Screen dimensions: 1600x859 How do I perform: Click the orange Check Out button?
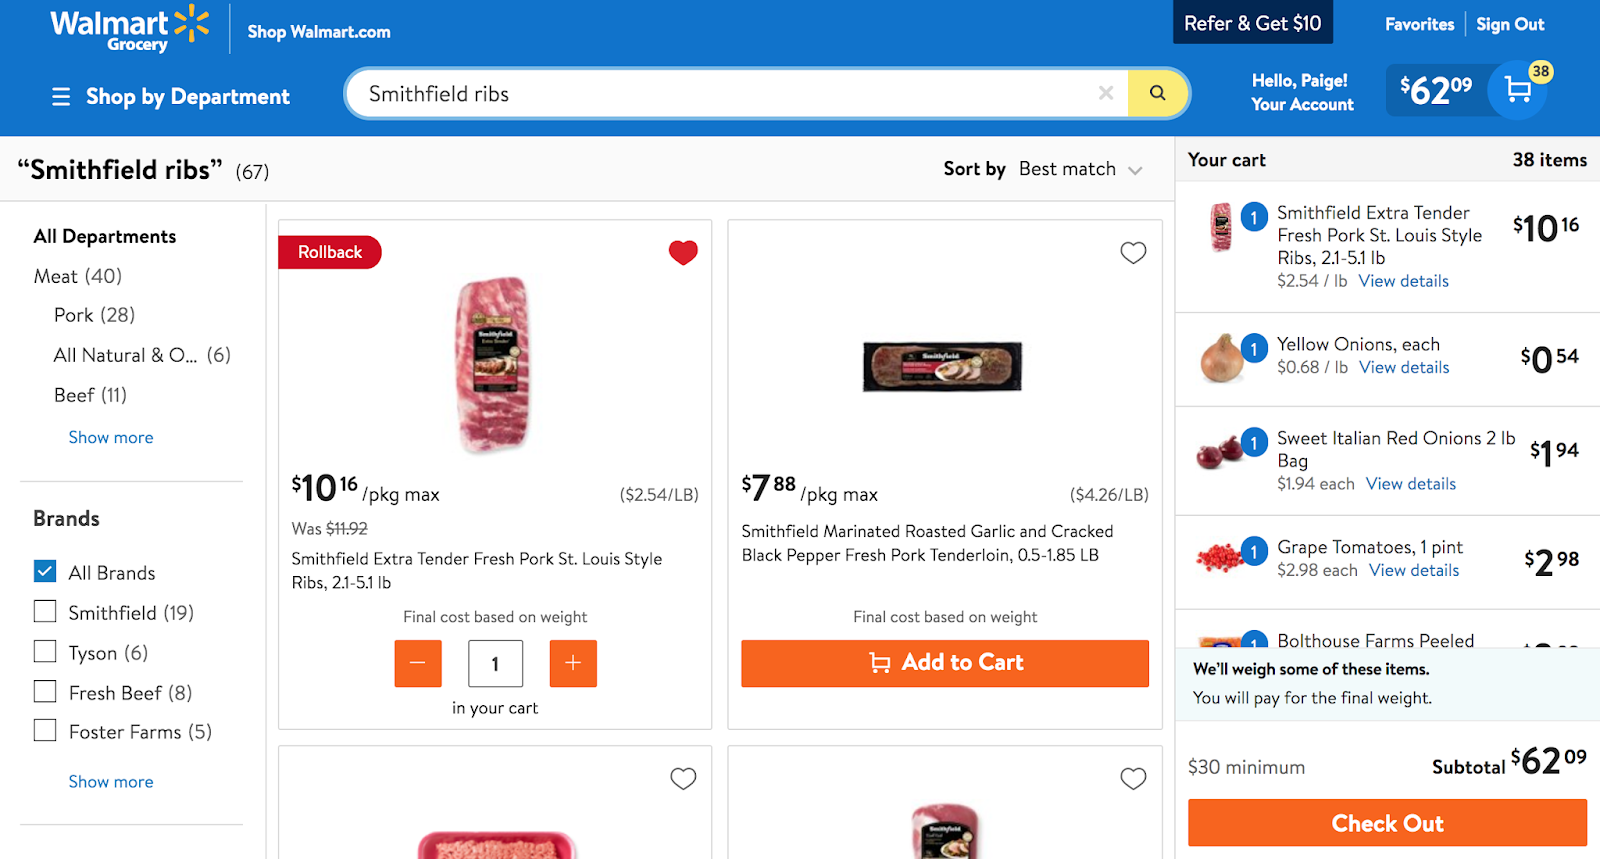1387,823
